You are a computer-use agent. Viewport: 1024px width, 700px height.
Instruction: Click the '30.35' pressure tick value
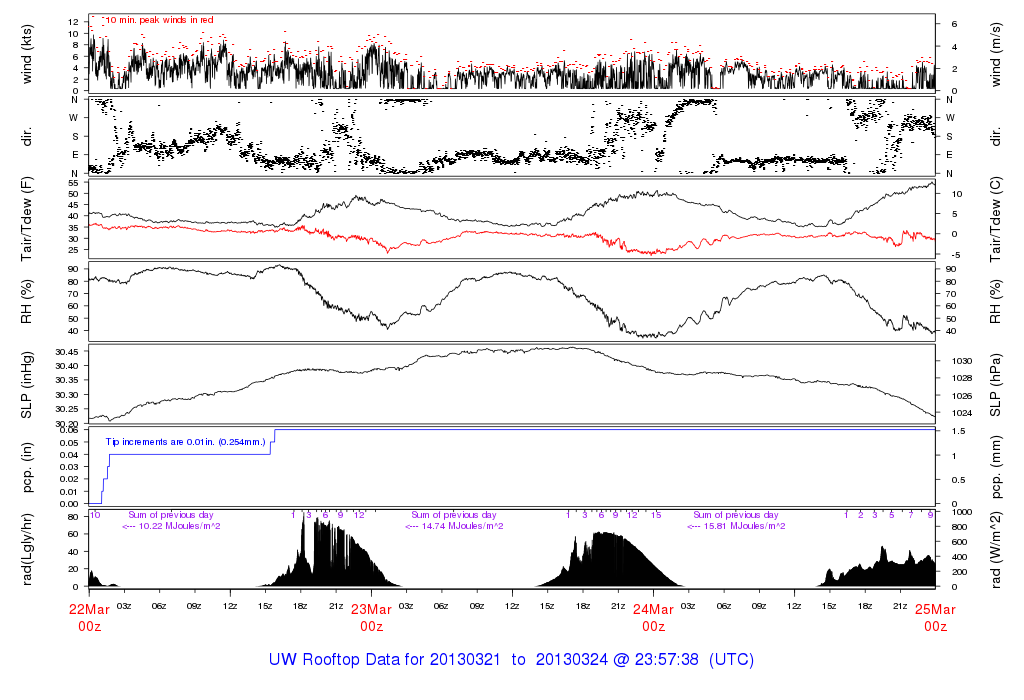coord(67,380)
